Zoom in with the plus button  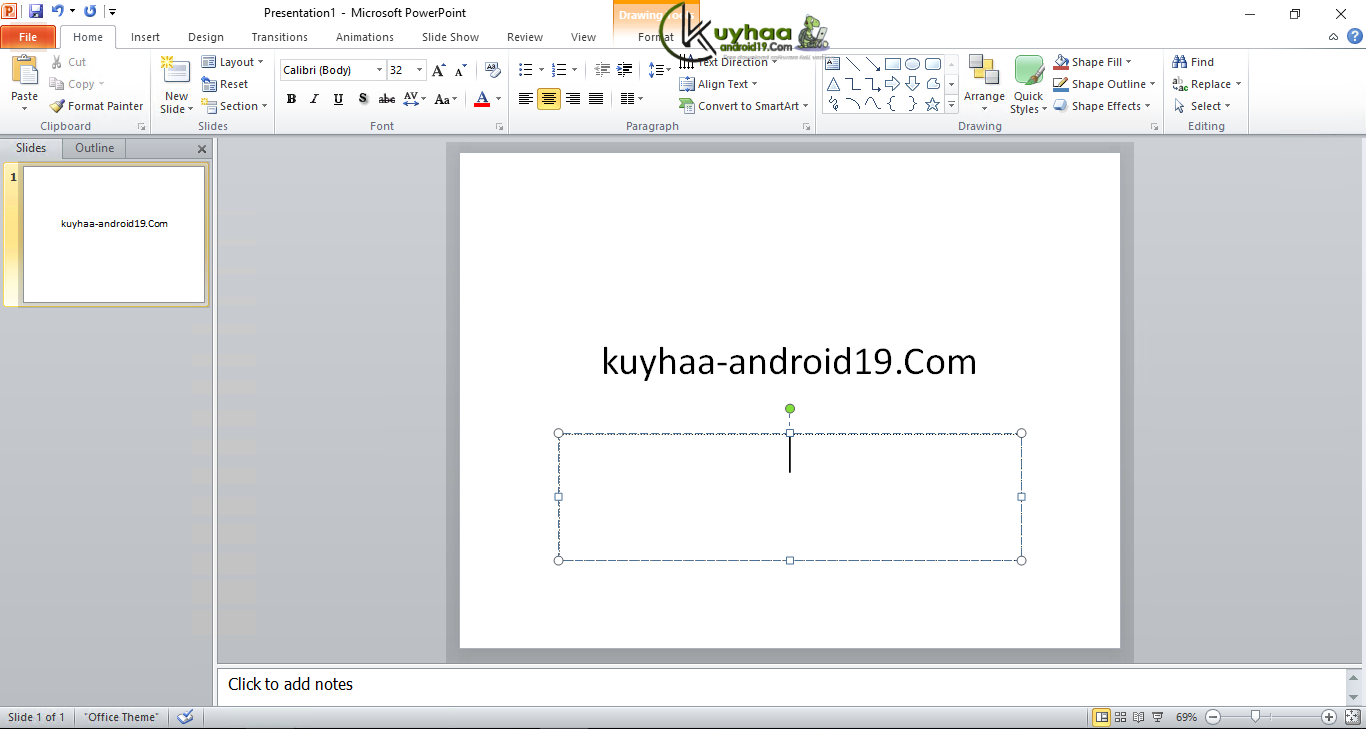point(1329,717)
